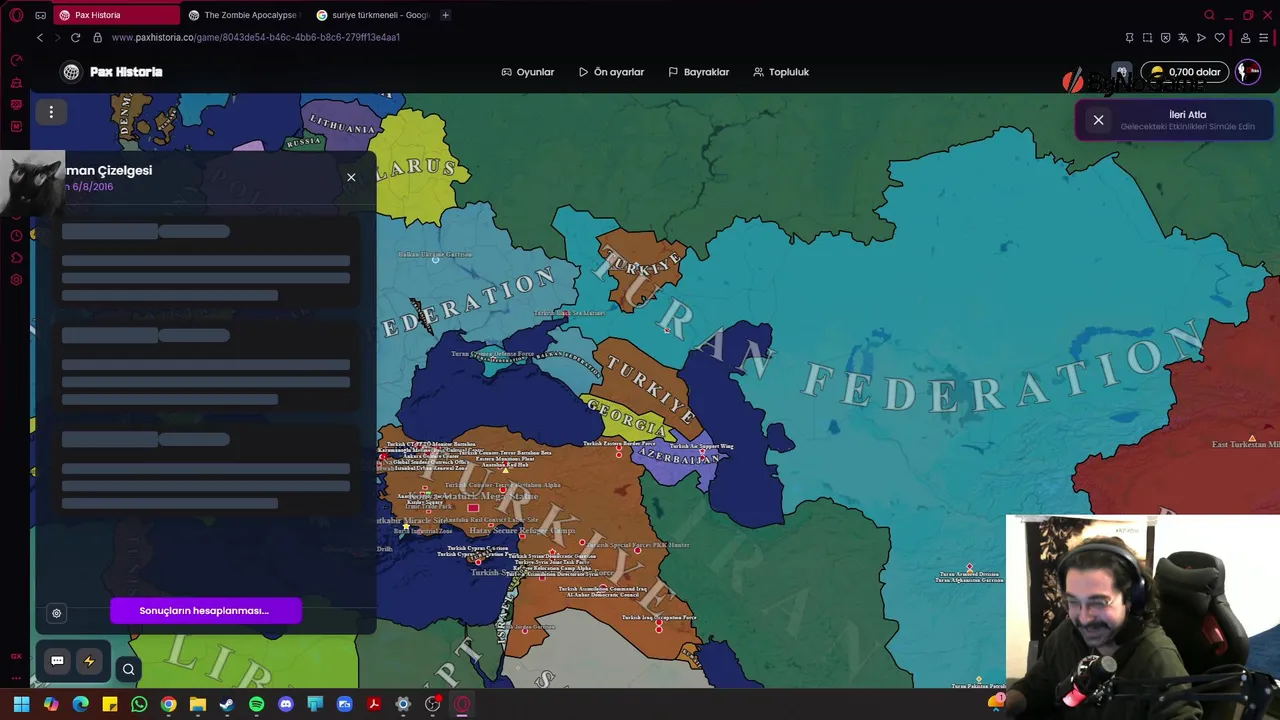
Task: Select the Pax Historia browser tab
Action: pos(115,15)
